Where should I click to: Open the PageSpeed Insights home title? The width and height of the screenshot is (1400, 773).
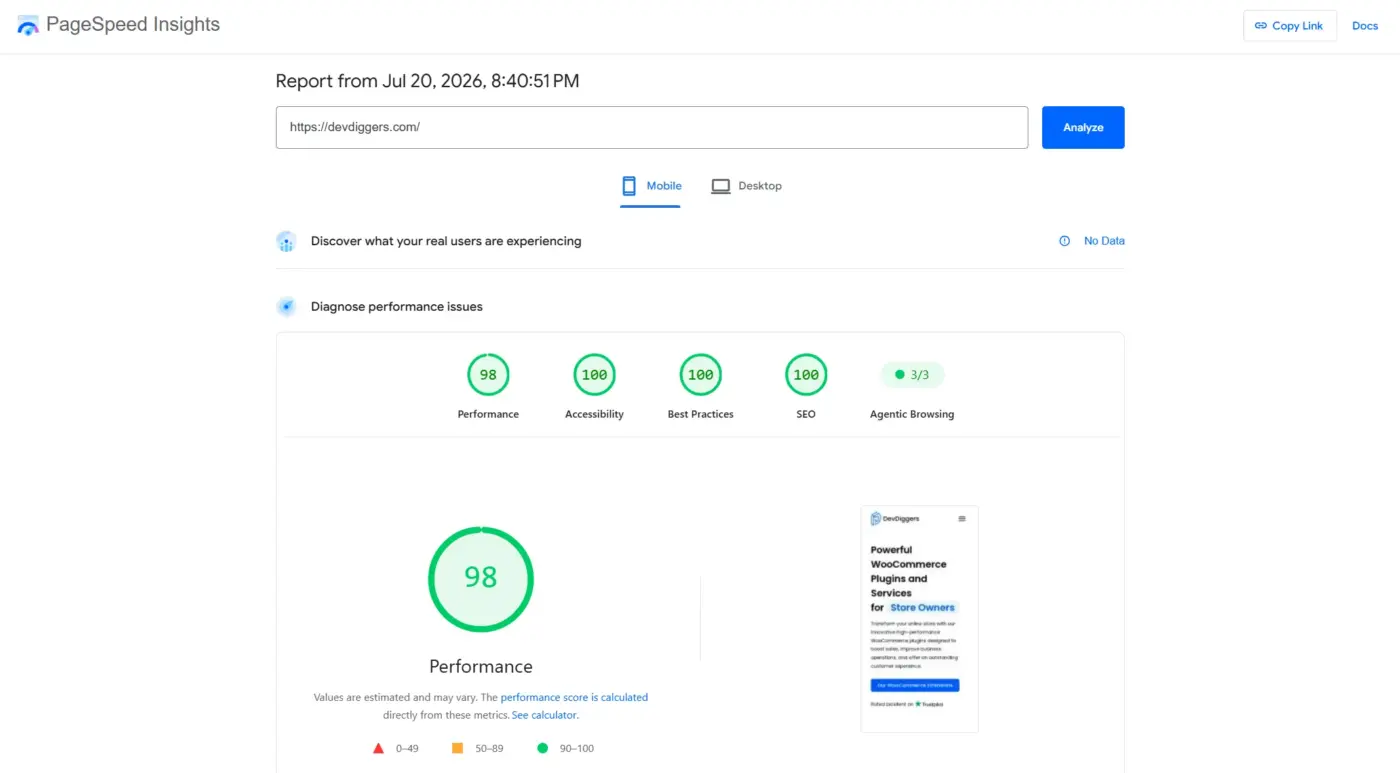point(133,25)
